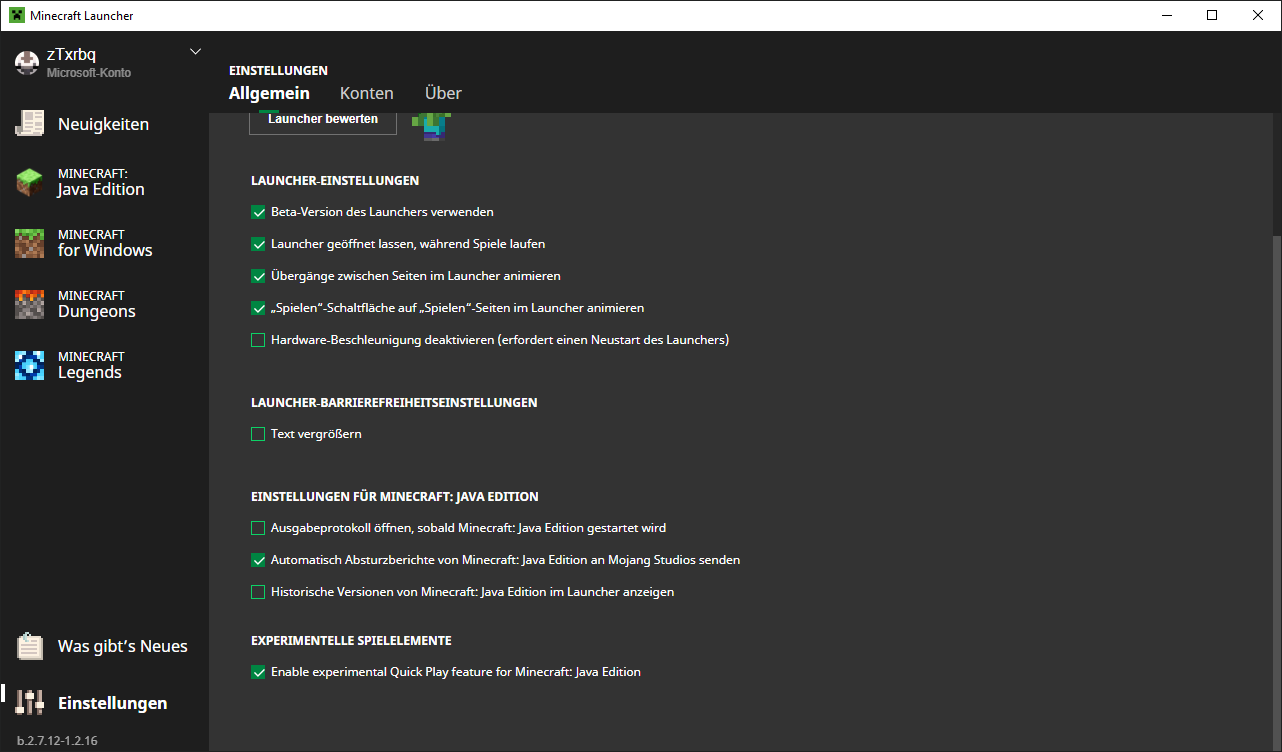Uncheck Automatisch Absturzberichte senden option
1282x752 pixels.
258,560
